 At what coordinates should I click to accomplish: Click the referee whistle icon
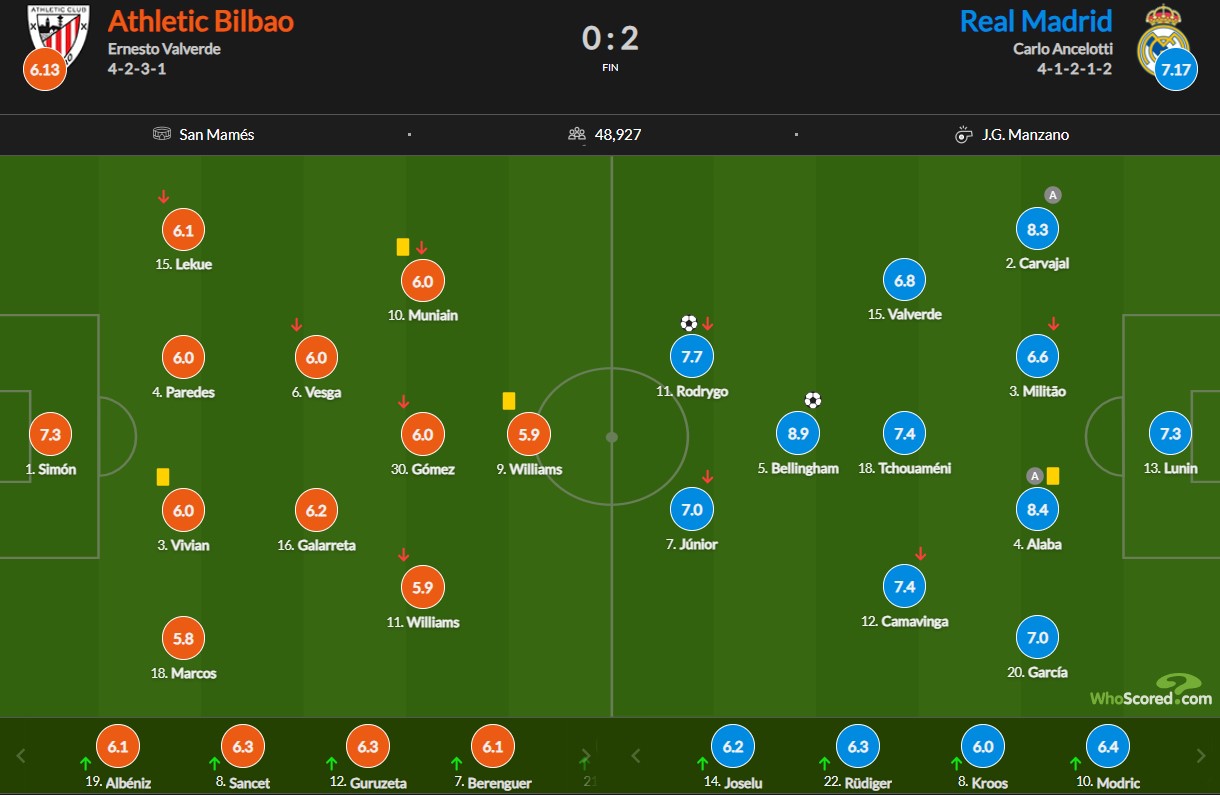(964, 135)
